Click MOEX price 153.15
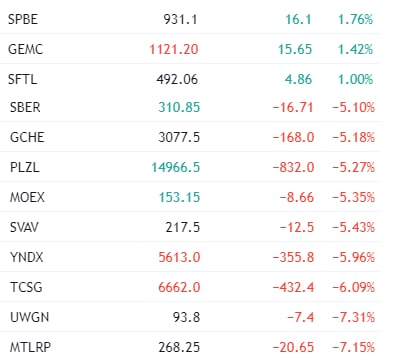 (179, 197)
